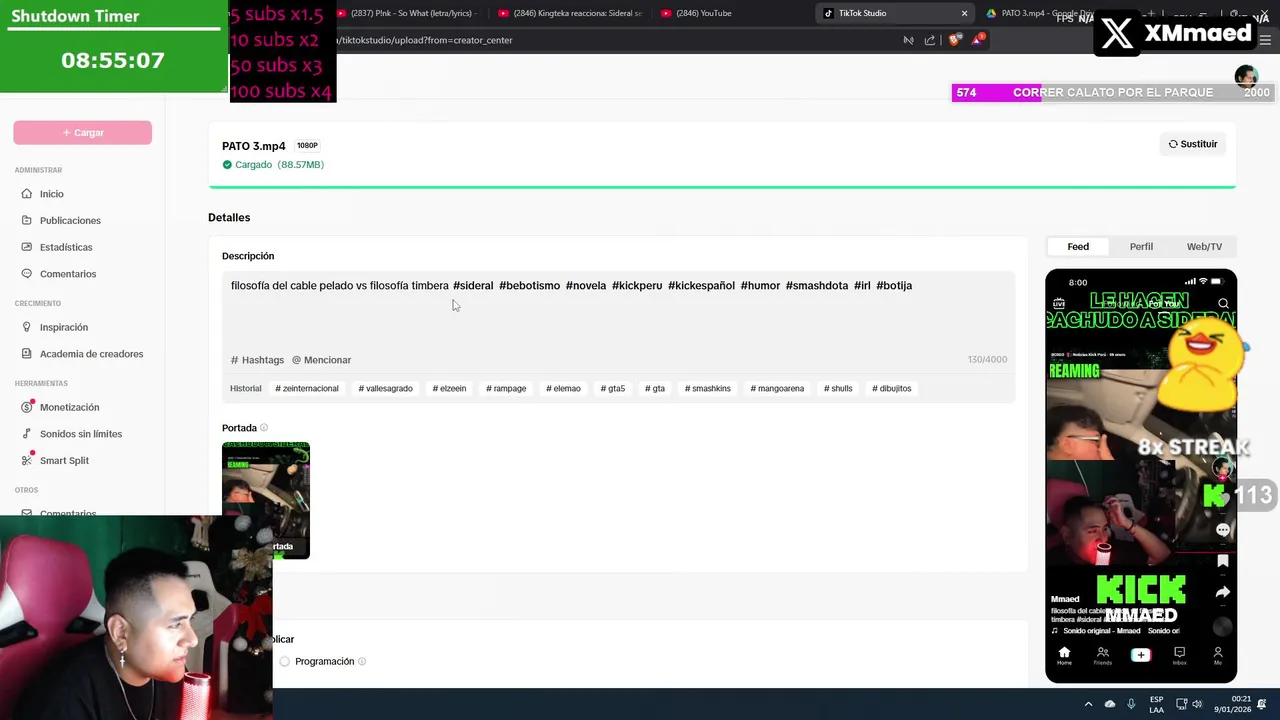Screen dimensions: 1280x720
Task: Open Monetización in the sidebar
Action: pos(69,407)
